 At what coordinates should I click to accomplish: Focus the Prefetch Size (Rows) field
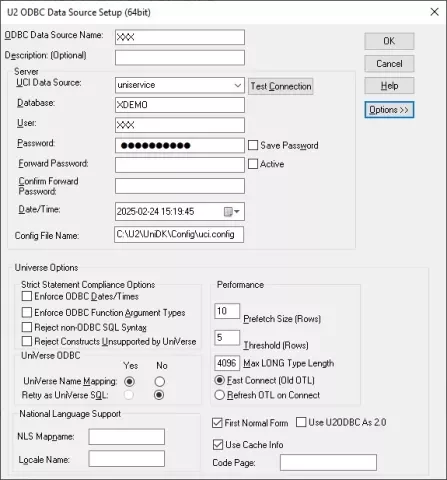click(227, 311)
